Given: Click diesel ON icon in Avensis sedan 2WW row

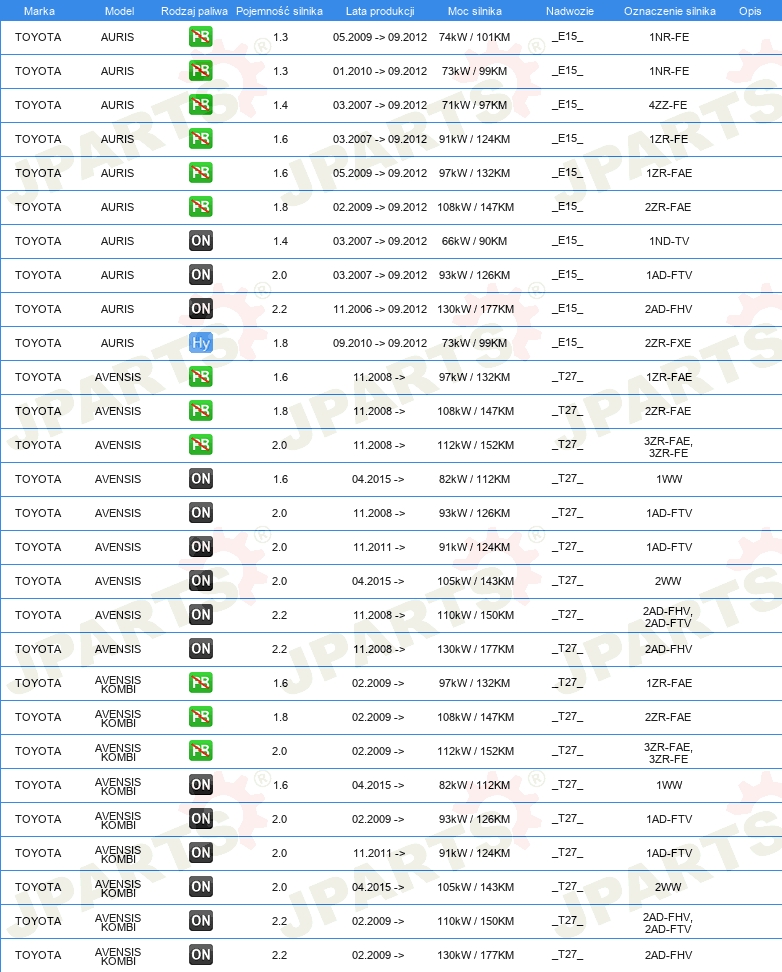Looking at the screenshot, I should click(x=200, y=581).
